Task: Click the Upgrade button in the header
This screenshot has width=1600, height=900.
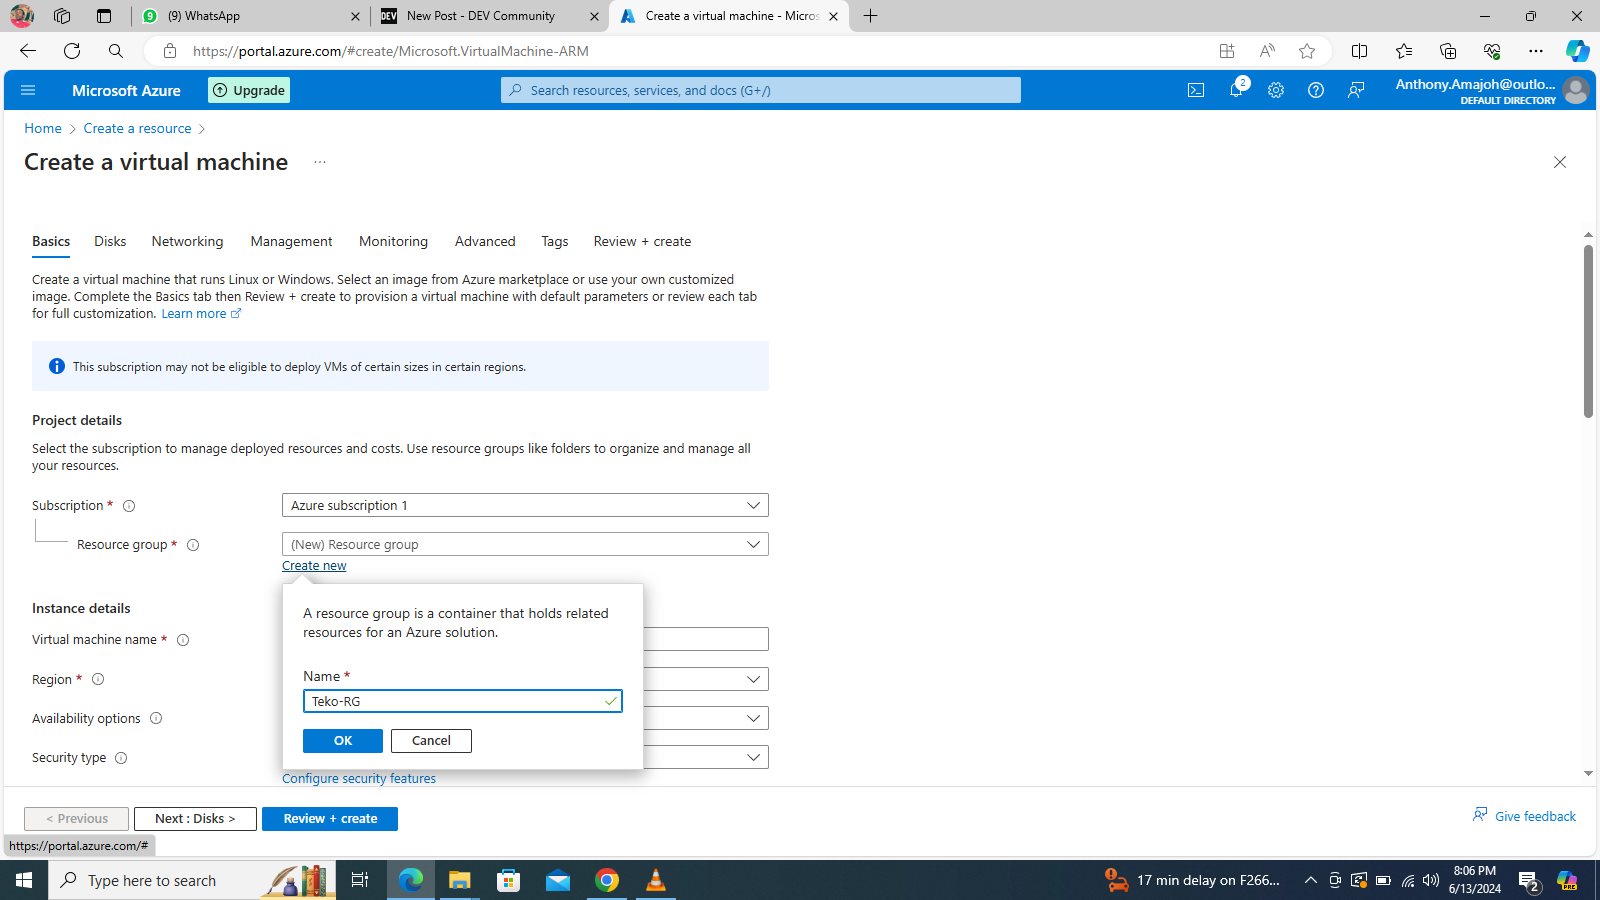Action: coord(249,90)
